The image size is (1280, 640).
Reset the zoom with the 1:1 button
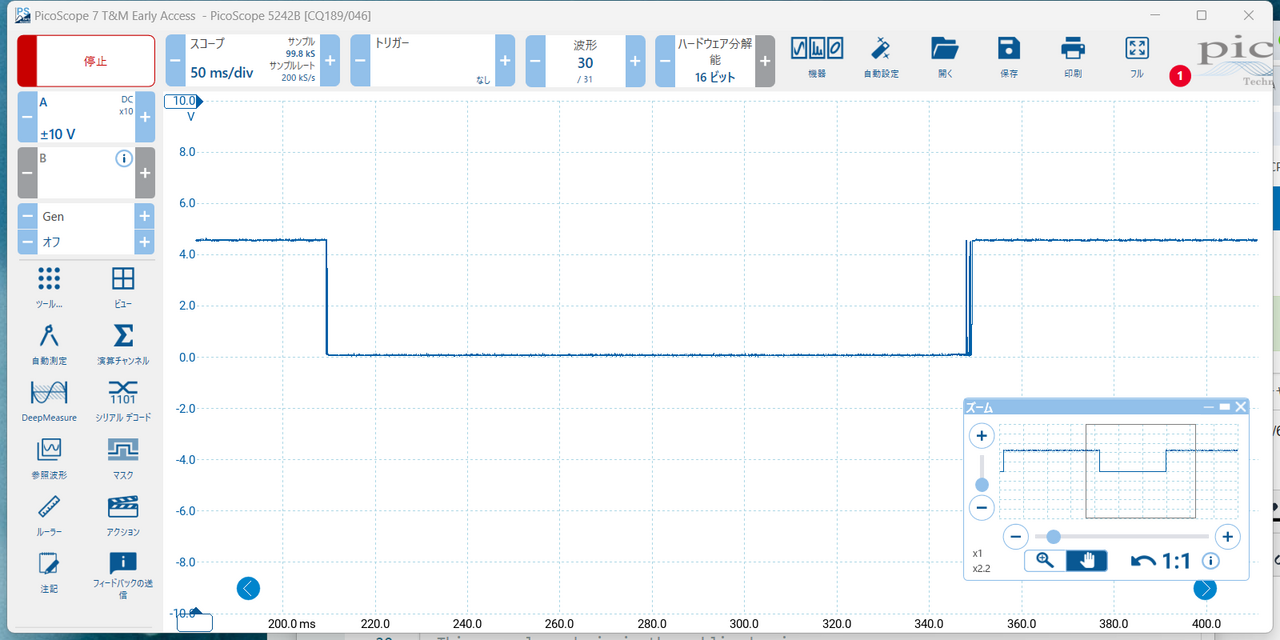click(x=1162, y=561)
